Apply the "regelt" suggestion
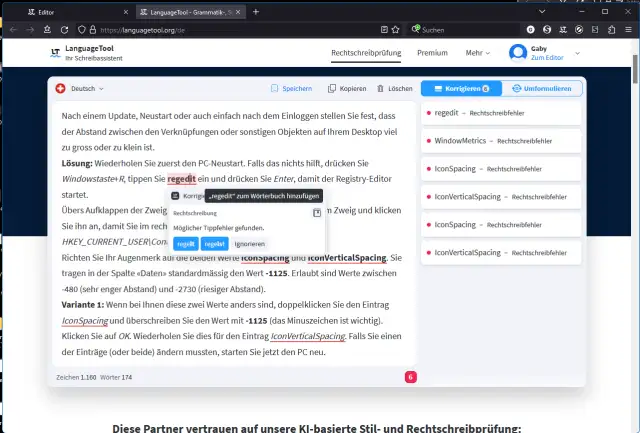640x433 pixels. click(185, 243)
